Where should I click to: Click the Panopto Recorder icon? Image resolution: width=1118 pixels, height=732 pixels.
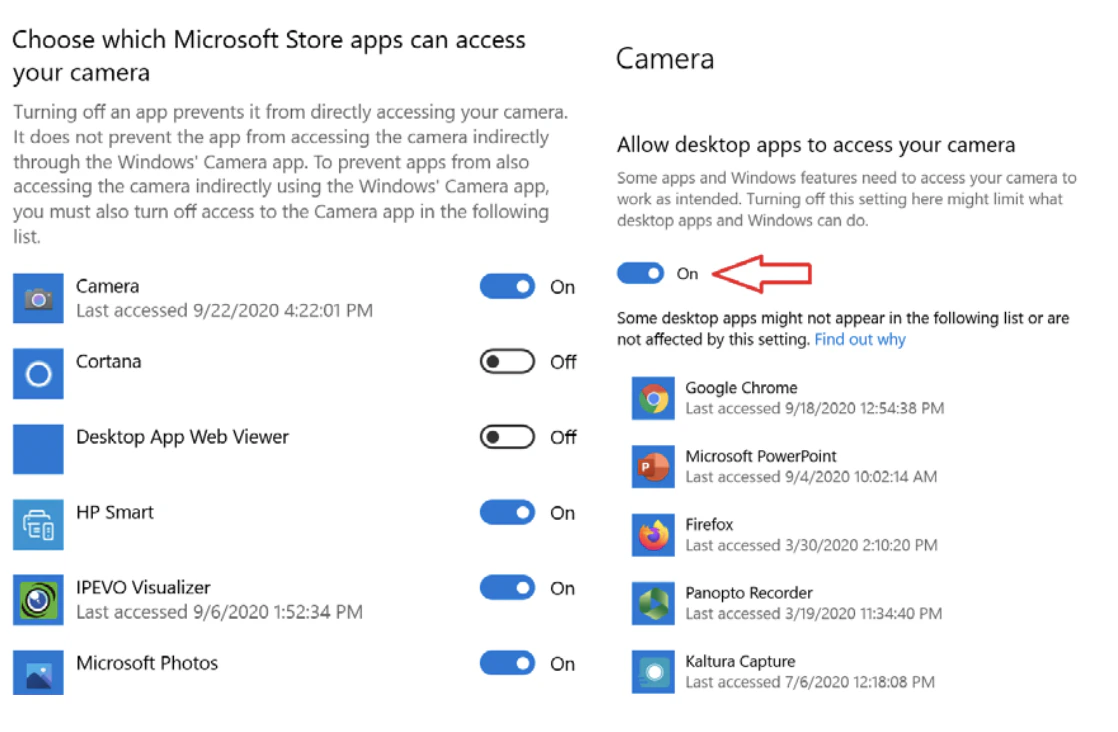(x=653, y=604)
